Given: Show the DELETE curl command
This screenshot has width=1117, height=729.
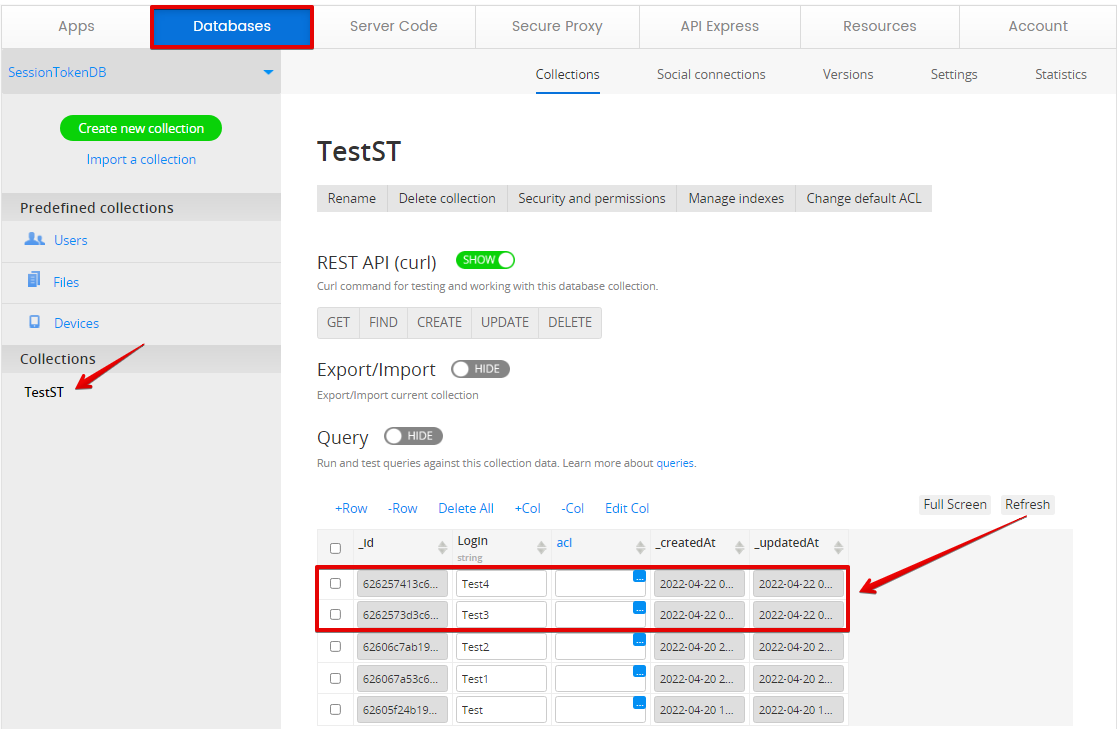Looking at the screenshot, I should pos(570,323).
